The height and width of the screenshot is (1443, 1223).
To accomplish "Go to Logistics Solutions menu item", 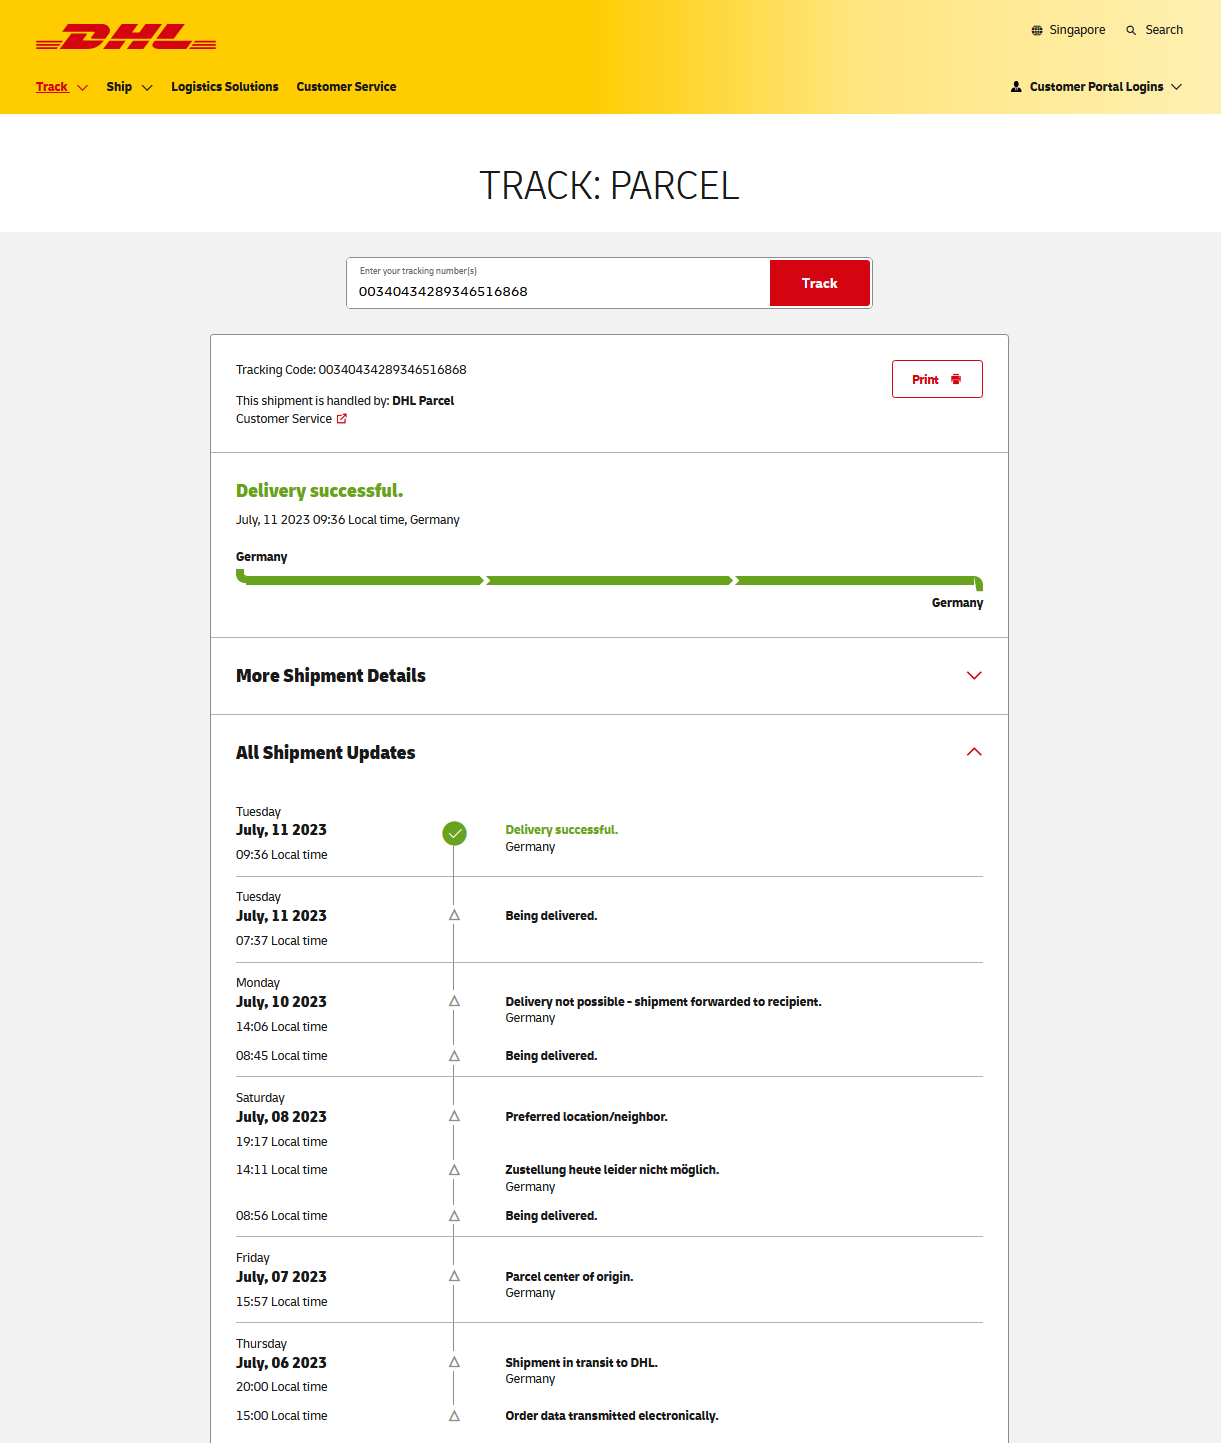I will pyautogui.click(x=224, y=87).
